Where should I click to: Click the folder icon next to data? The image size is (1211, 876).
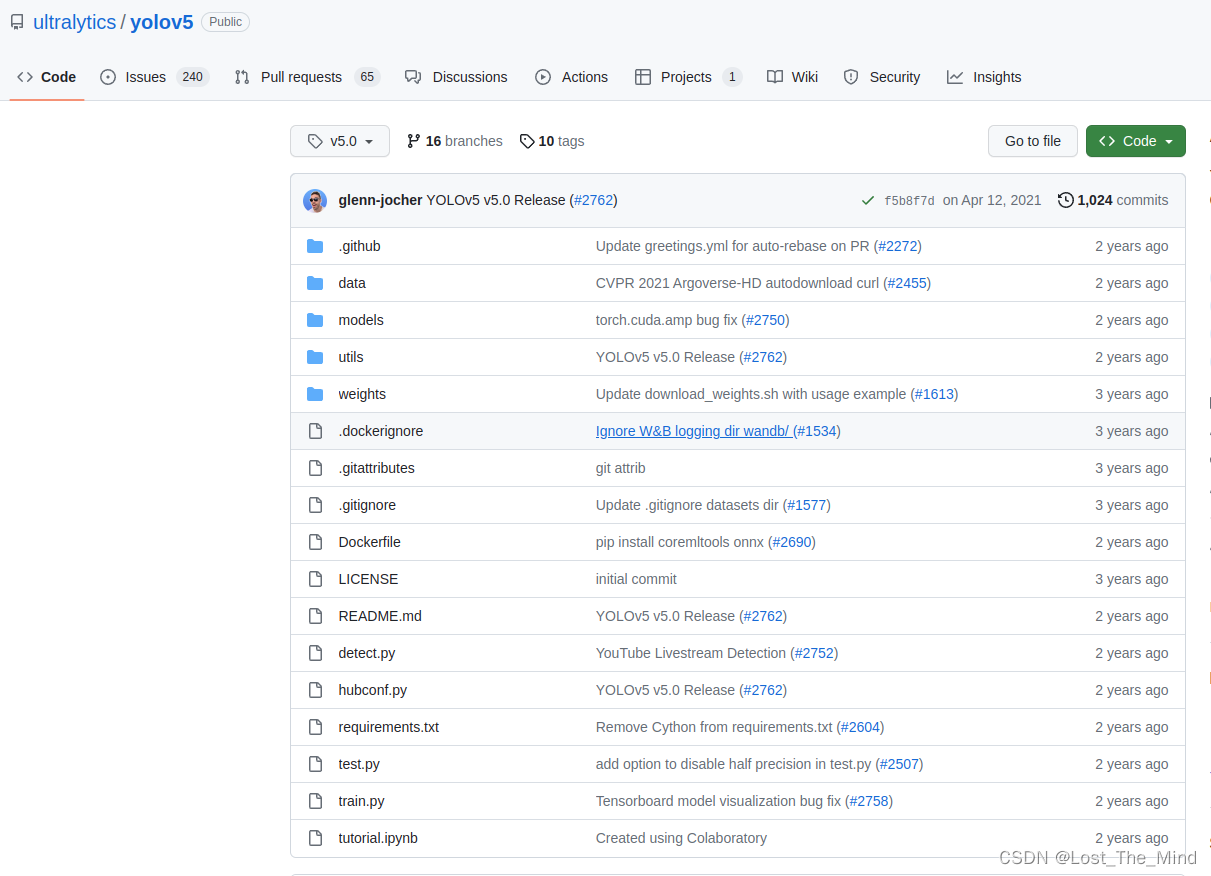[x=315, y=283]
